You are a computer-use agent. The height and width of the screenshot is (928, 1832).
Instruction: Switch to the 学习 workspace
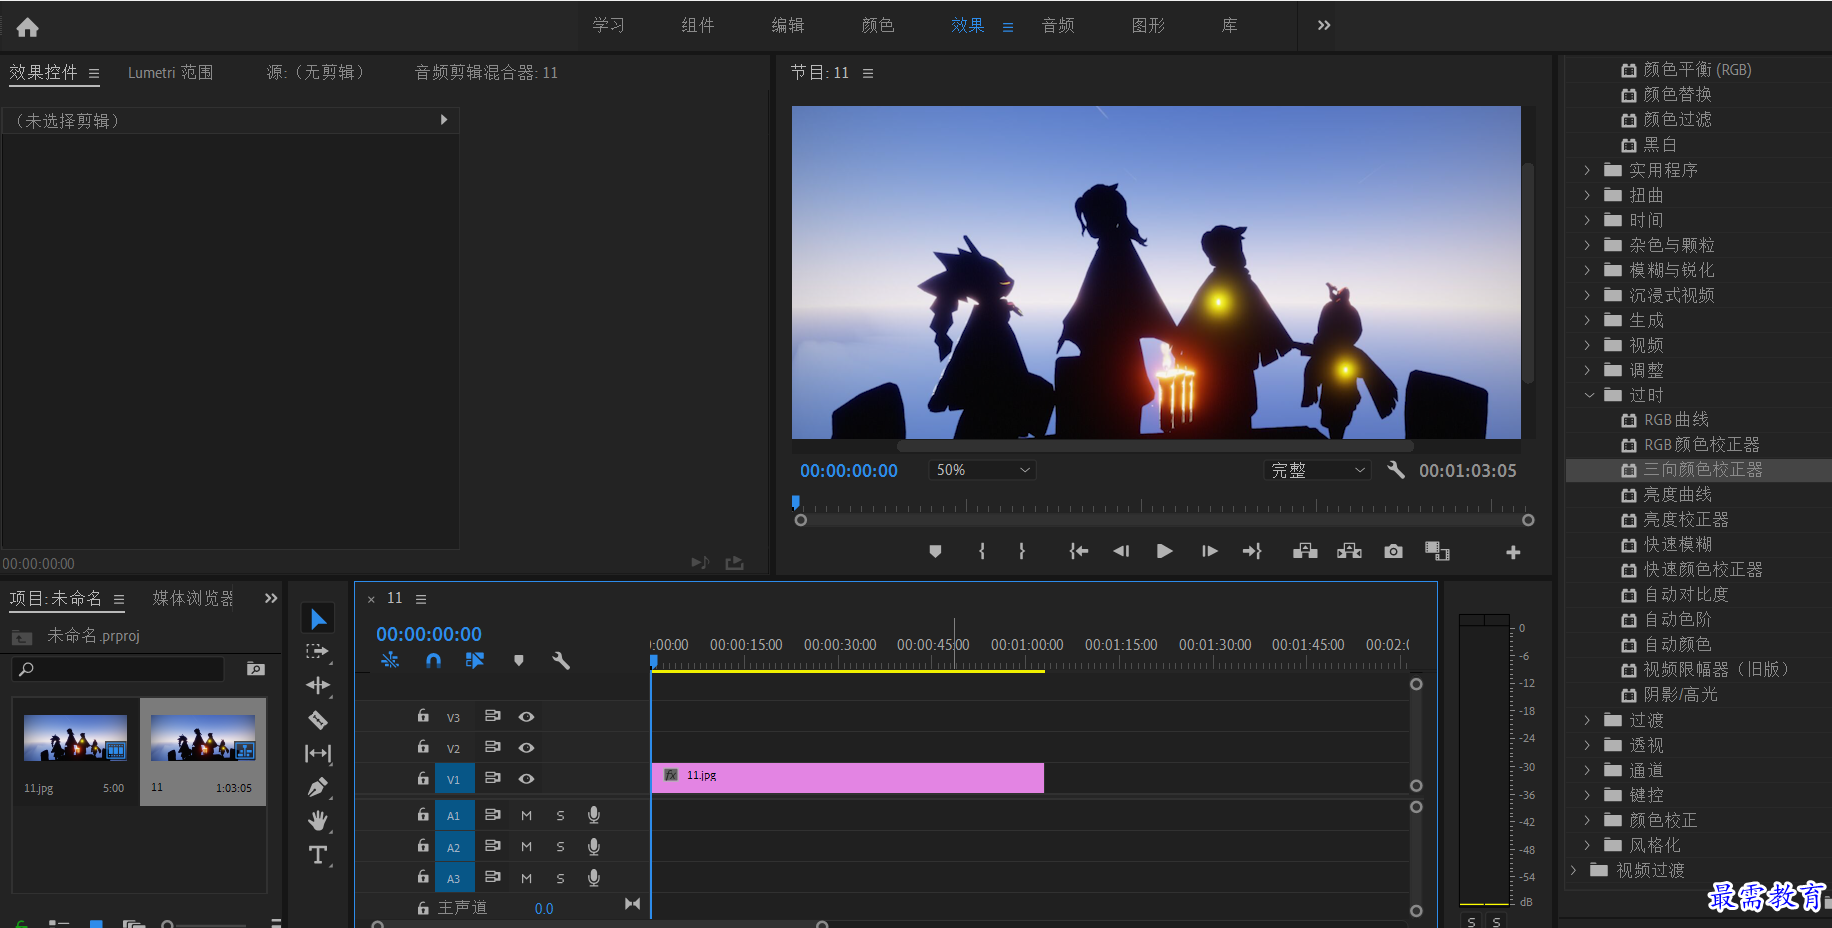(609, 25)
